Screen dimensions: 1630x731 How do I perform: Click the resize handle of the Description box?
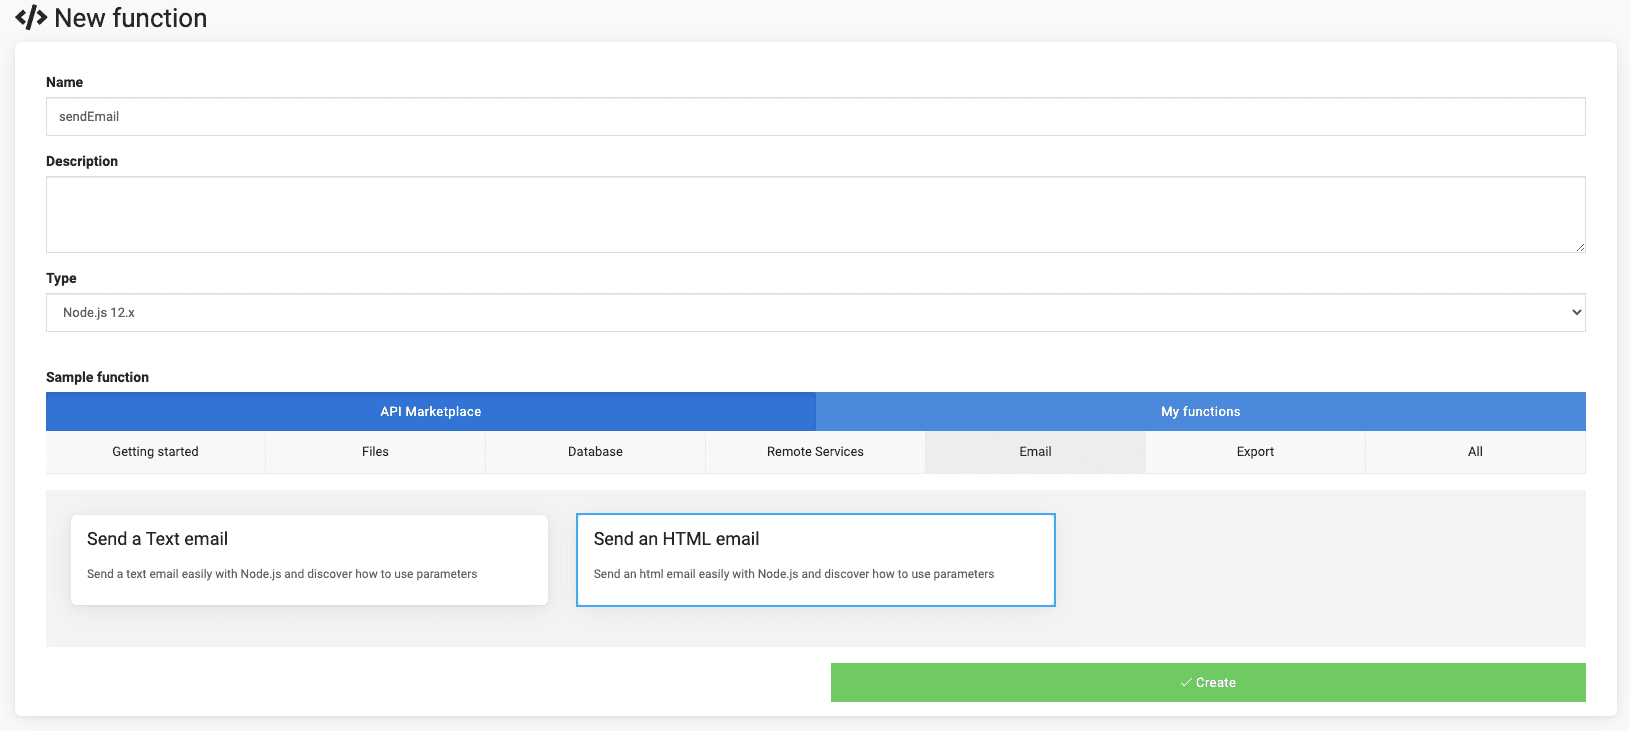coord(1580,247)
